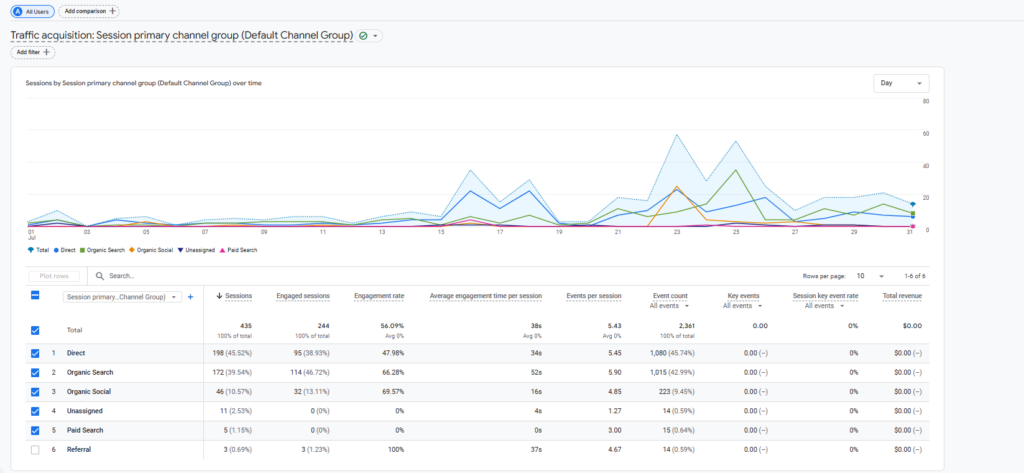
Task: Uncheck the Direct row checkbox
Action: click(x=36, y=353)
